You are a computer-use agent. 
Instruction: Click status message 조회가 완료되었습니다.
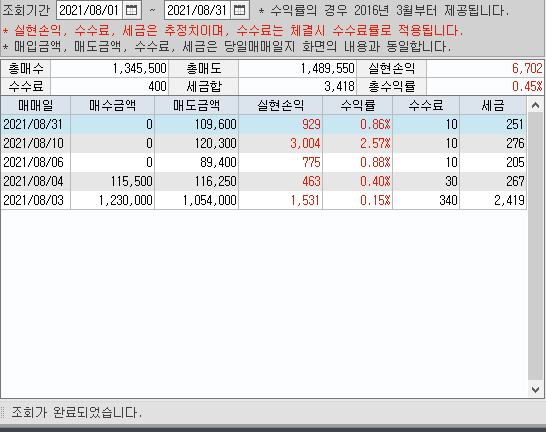coord(77,413)
